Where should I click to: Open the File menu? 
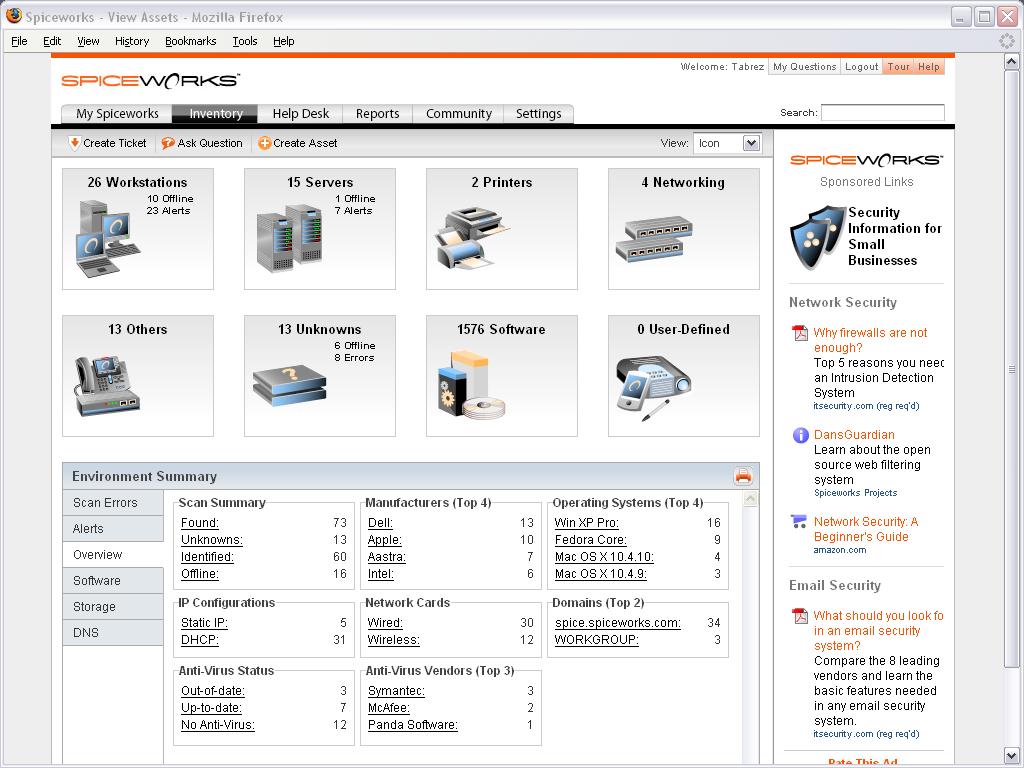pos(20,41)
